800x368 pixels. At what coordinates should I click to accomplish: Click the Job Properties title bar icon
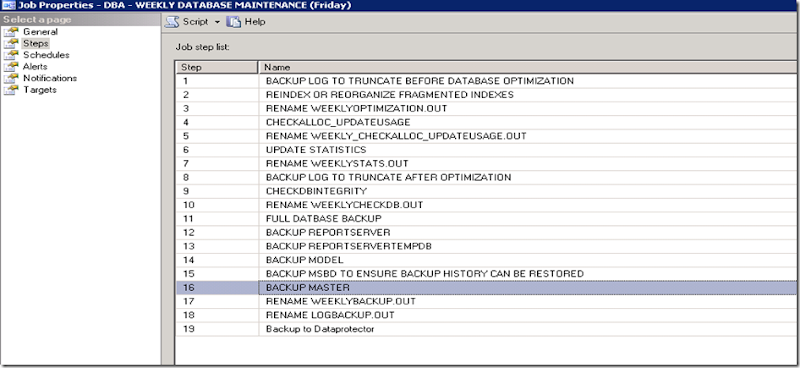pyautogui.click(x=8, y=5)
